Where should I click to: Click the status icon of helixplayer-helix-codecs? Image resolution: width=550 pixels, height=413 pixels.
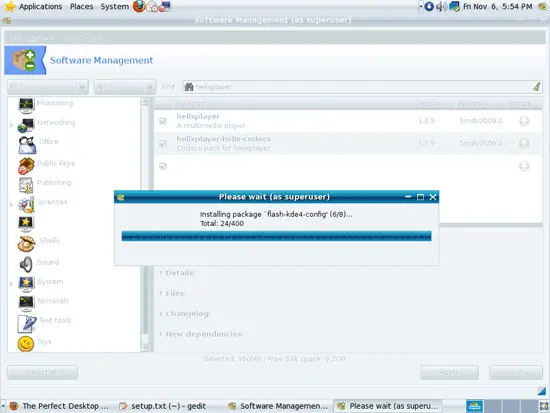[x=524, y=143]
